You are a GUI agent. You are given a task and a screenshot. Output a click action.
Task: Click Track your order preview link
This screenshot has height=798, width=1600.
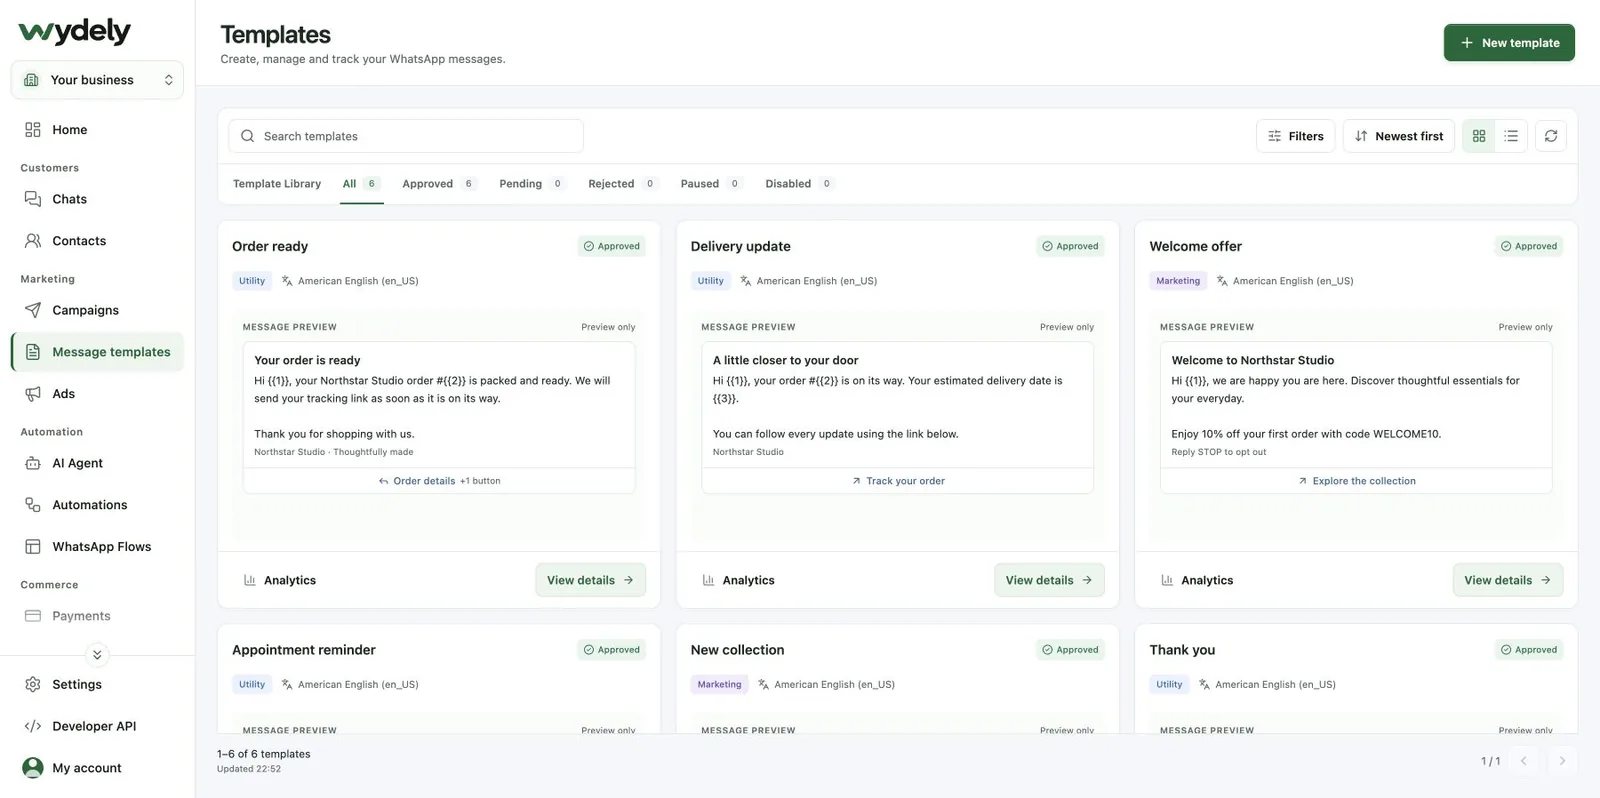898,481
